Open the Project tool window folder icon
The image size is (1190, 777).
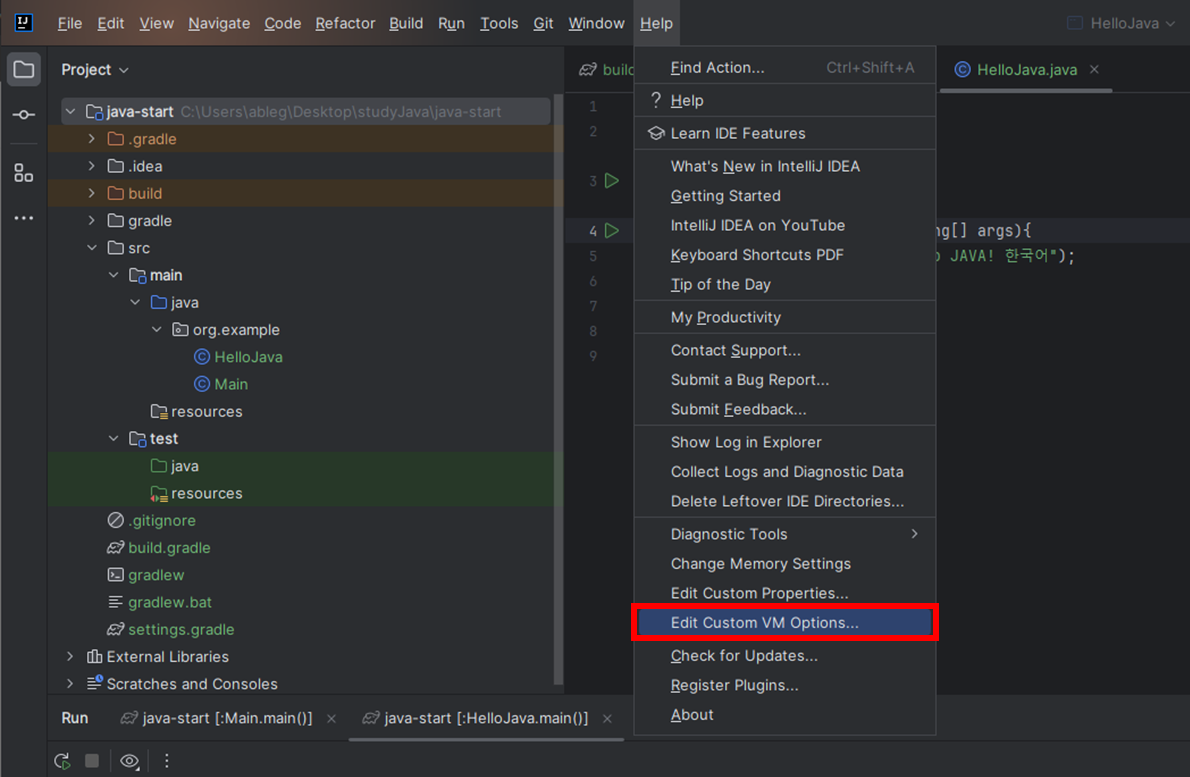tap(24, 70)
